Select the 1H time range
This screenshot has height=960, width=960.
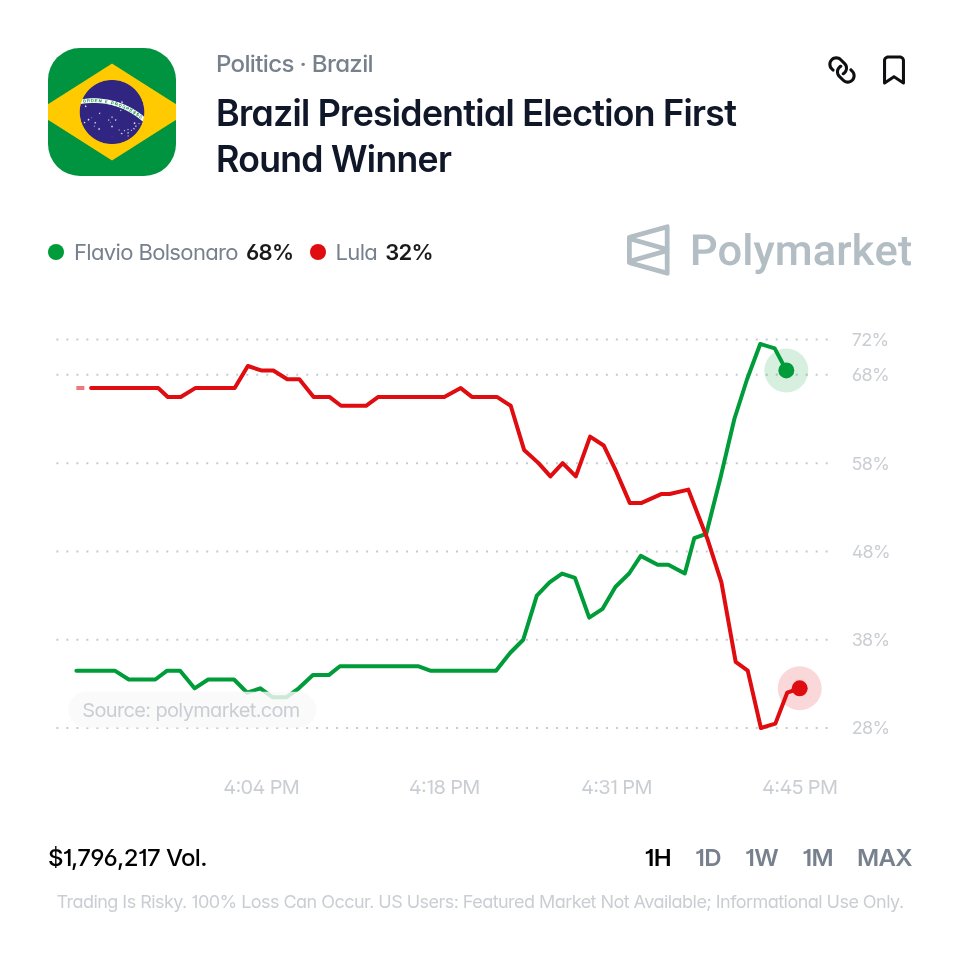tap(658, 858)
